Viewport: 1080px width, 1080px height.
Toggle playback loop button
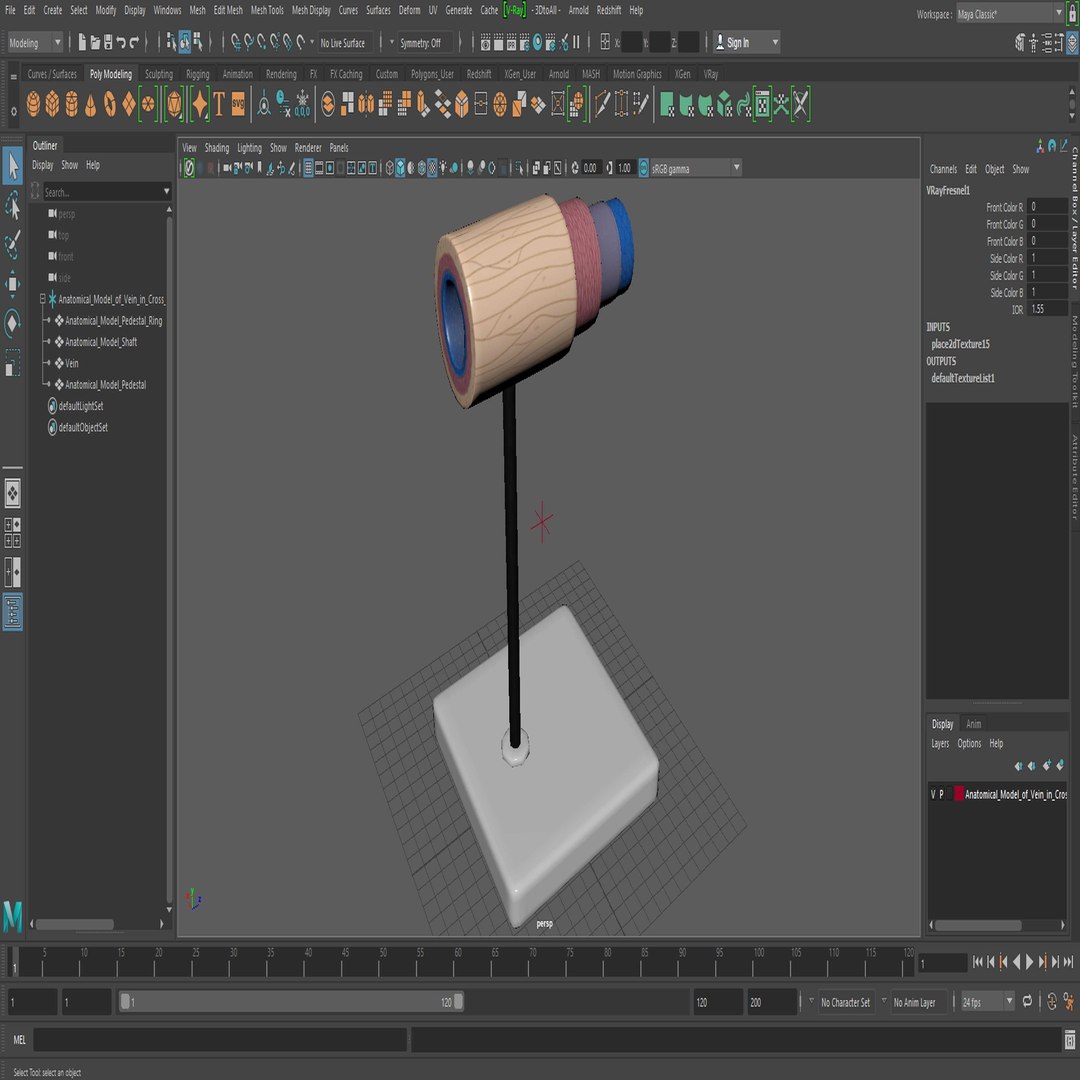tap(1028, 1001)
